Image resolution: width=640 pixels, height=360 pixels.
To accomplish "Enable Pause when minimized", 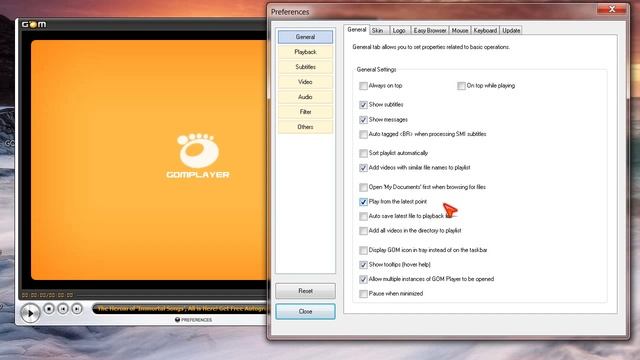I will tap(363, 293).
